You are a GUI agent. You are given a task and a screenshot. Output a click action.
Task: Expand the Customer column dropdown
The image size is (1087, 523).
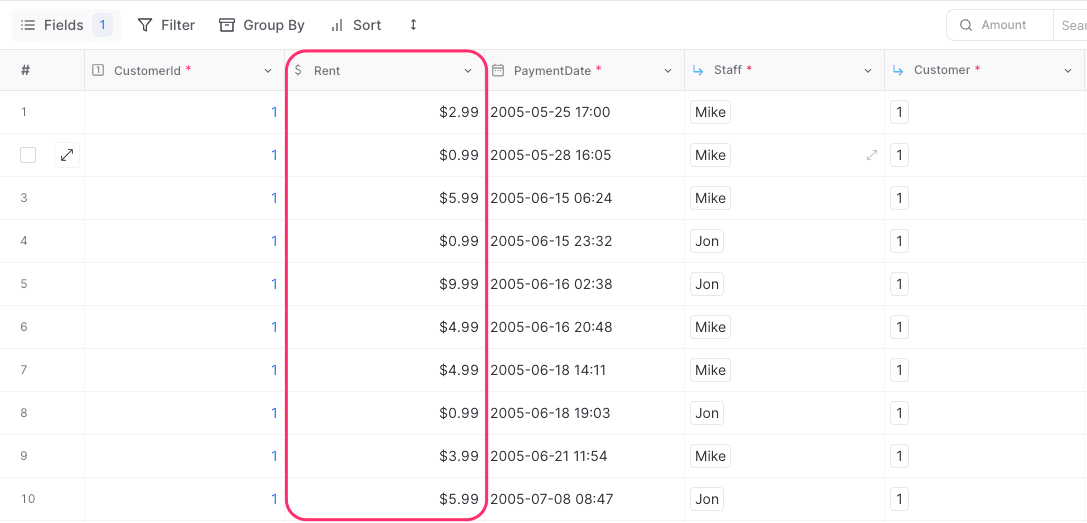pos(1068,71)
